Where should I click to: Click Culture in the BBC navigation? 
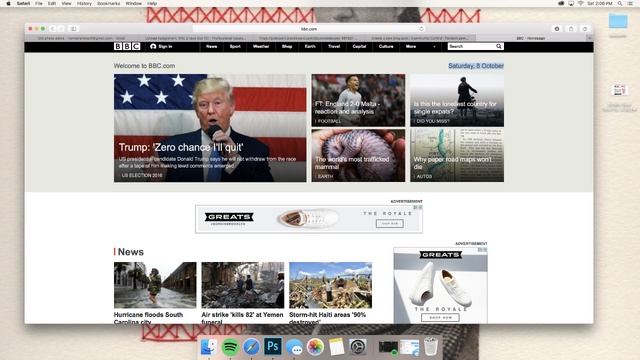point(386,47)
